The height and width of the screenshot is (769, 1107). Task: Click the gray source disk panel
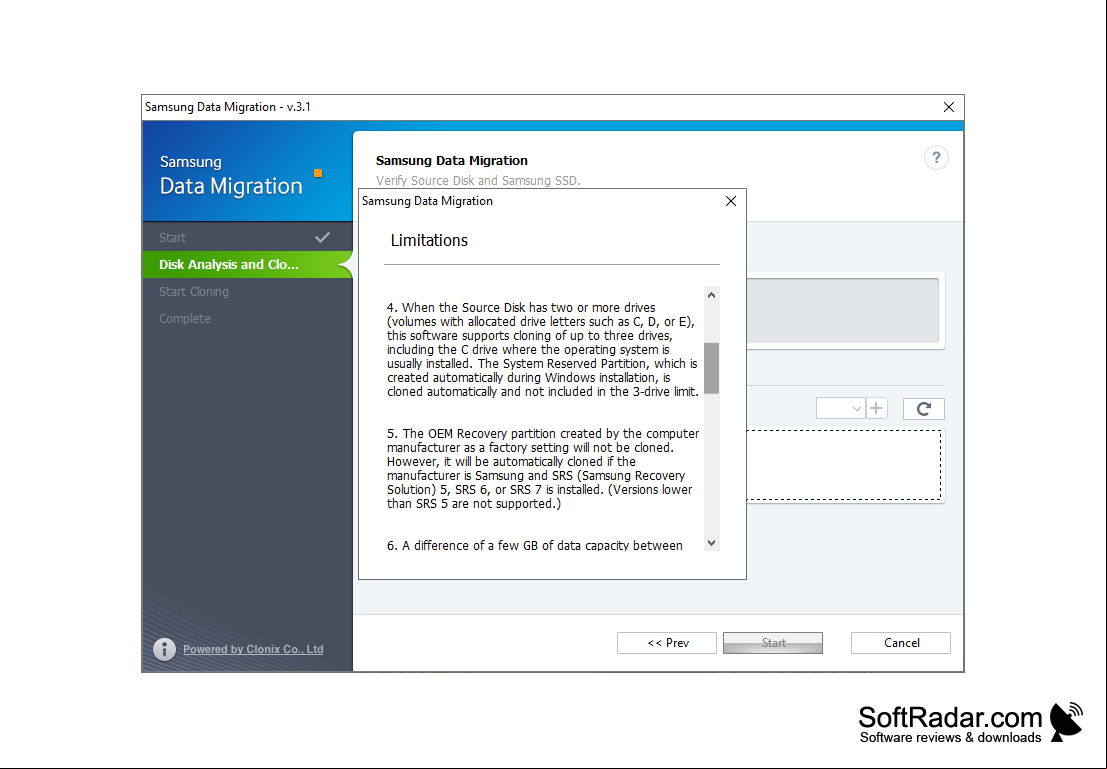click(x=843, y=310)
